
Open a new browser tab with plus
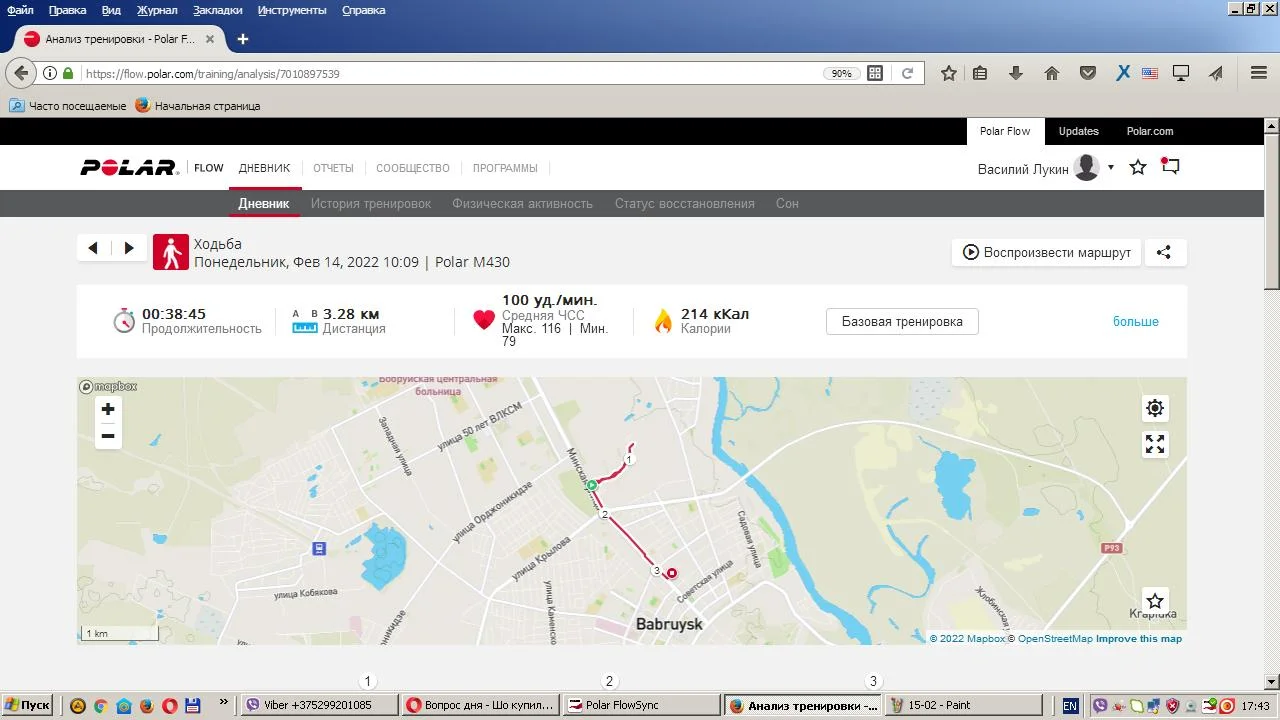click(242, 39)
